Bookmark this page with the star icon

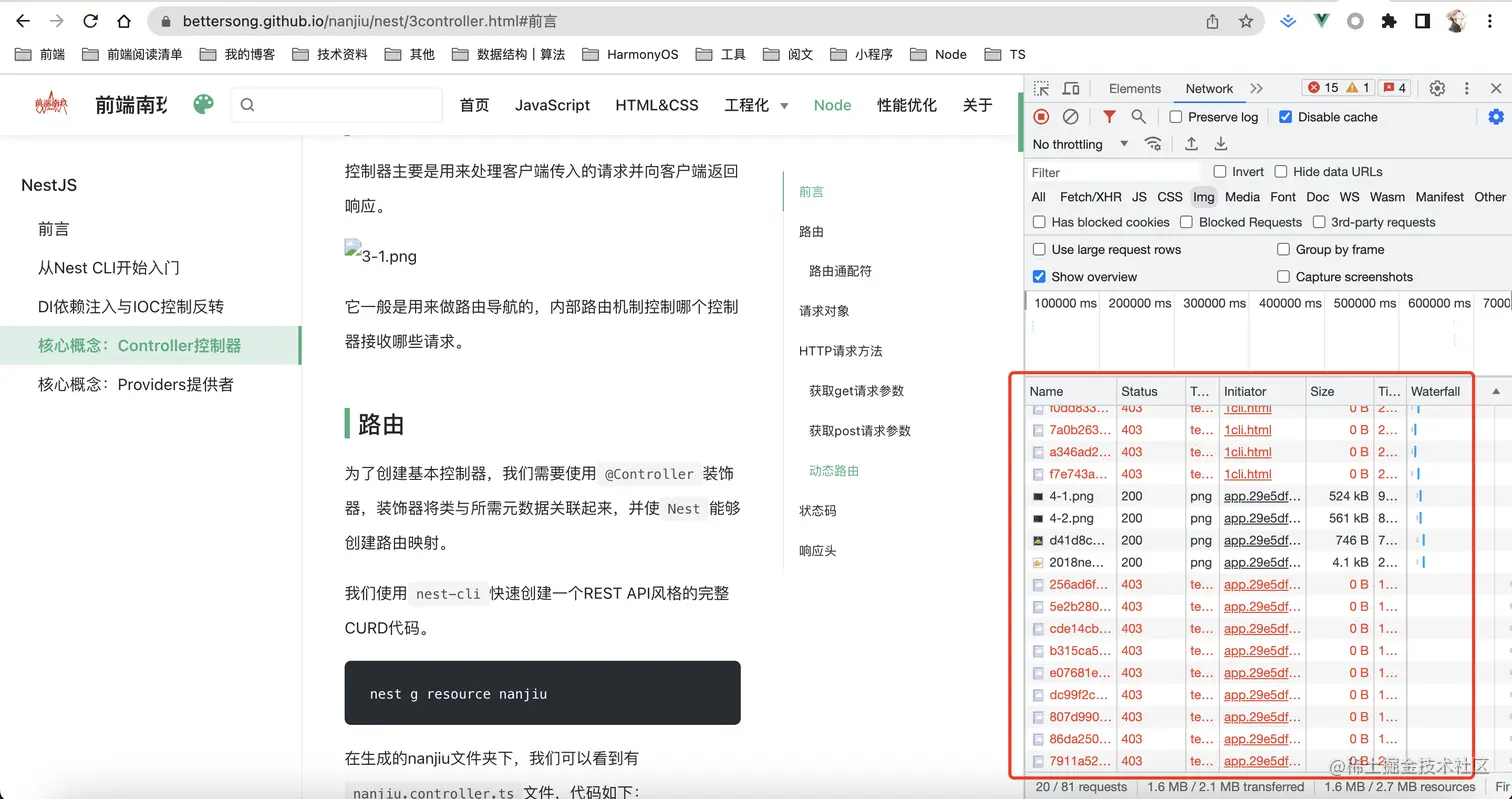pyautogui.click(x=1245, y=20)
